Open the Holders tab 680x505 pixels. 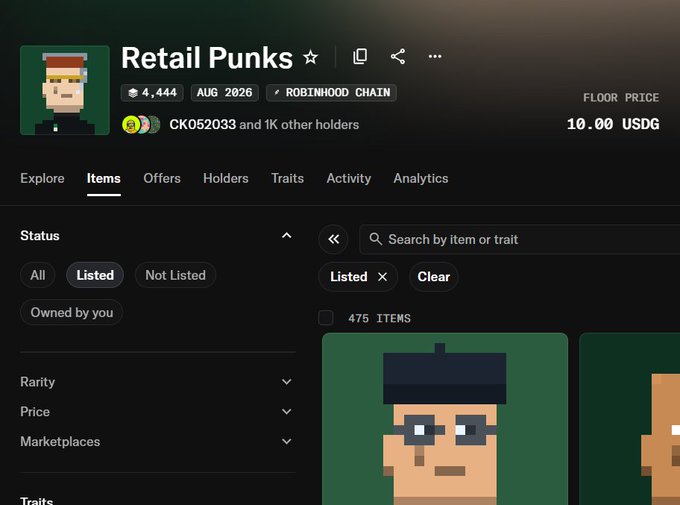tap(226, 178)
